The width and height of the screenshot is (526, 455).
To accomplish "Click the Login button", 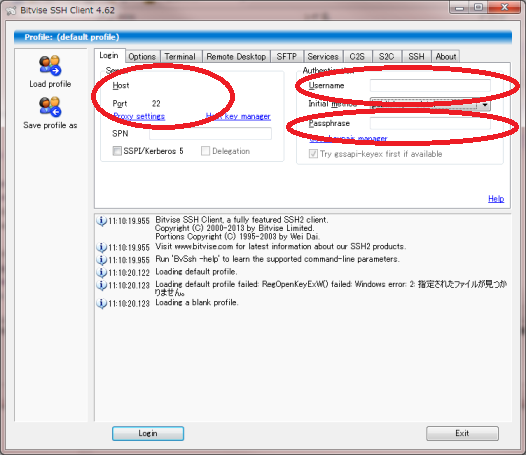I will point(148,433).
